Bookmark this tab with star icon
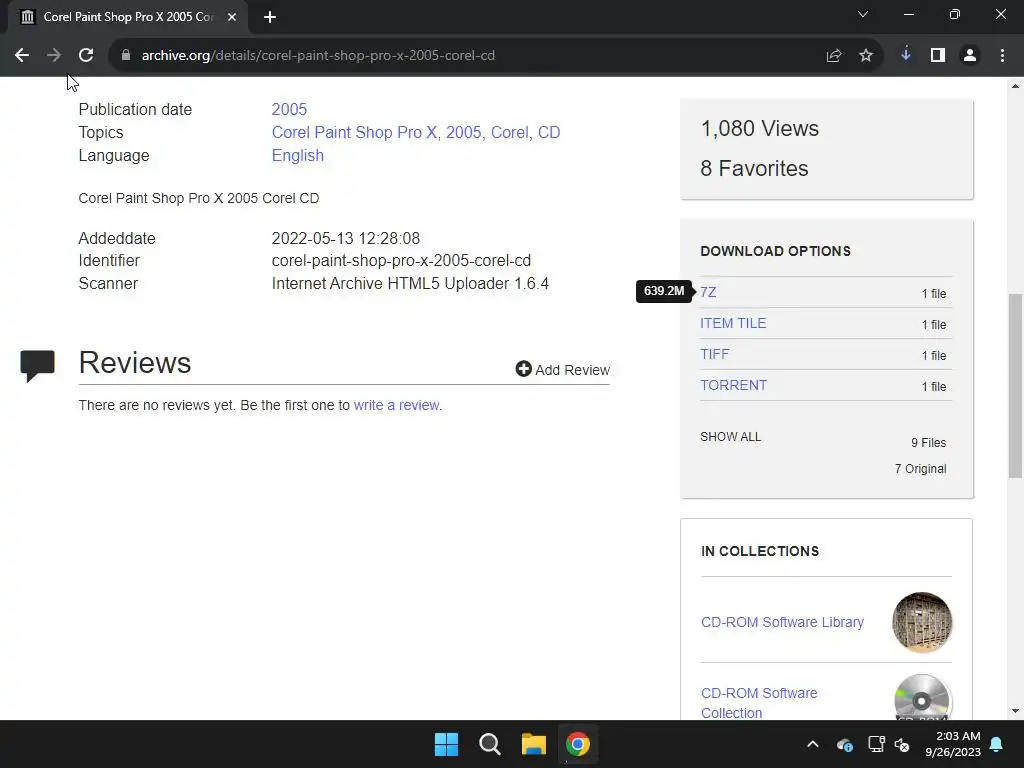The height and width of the screenshot is (768, 1024). (865, 56)
